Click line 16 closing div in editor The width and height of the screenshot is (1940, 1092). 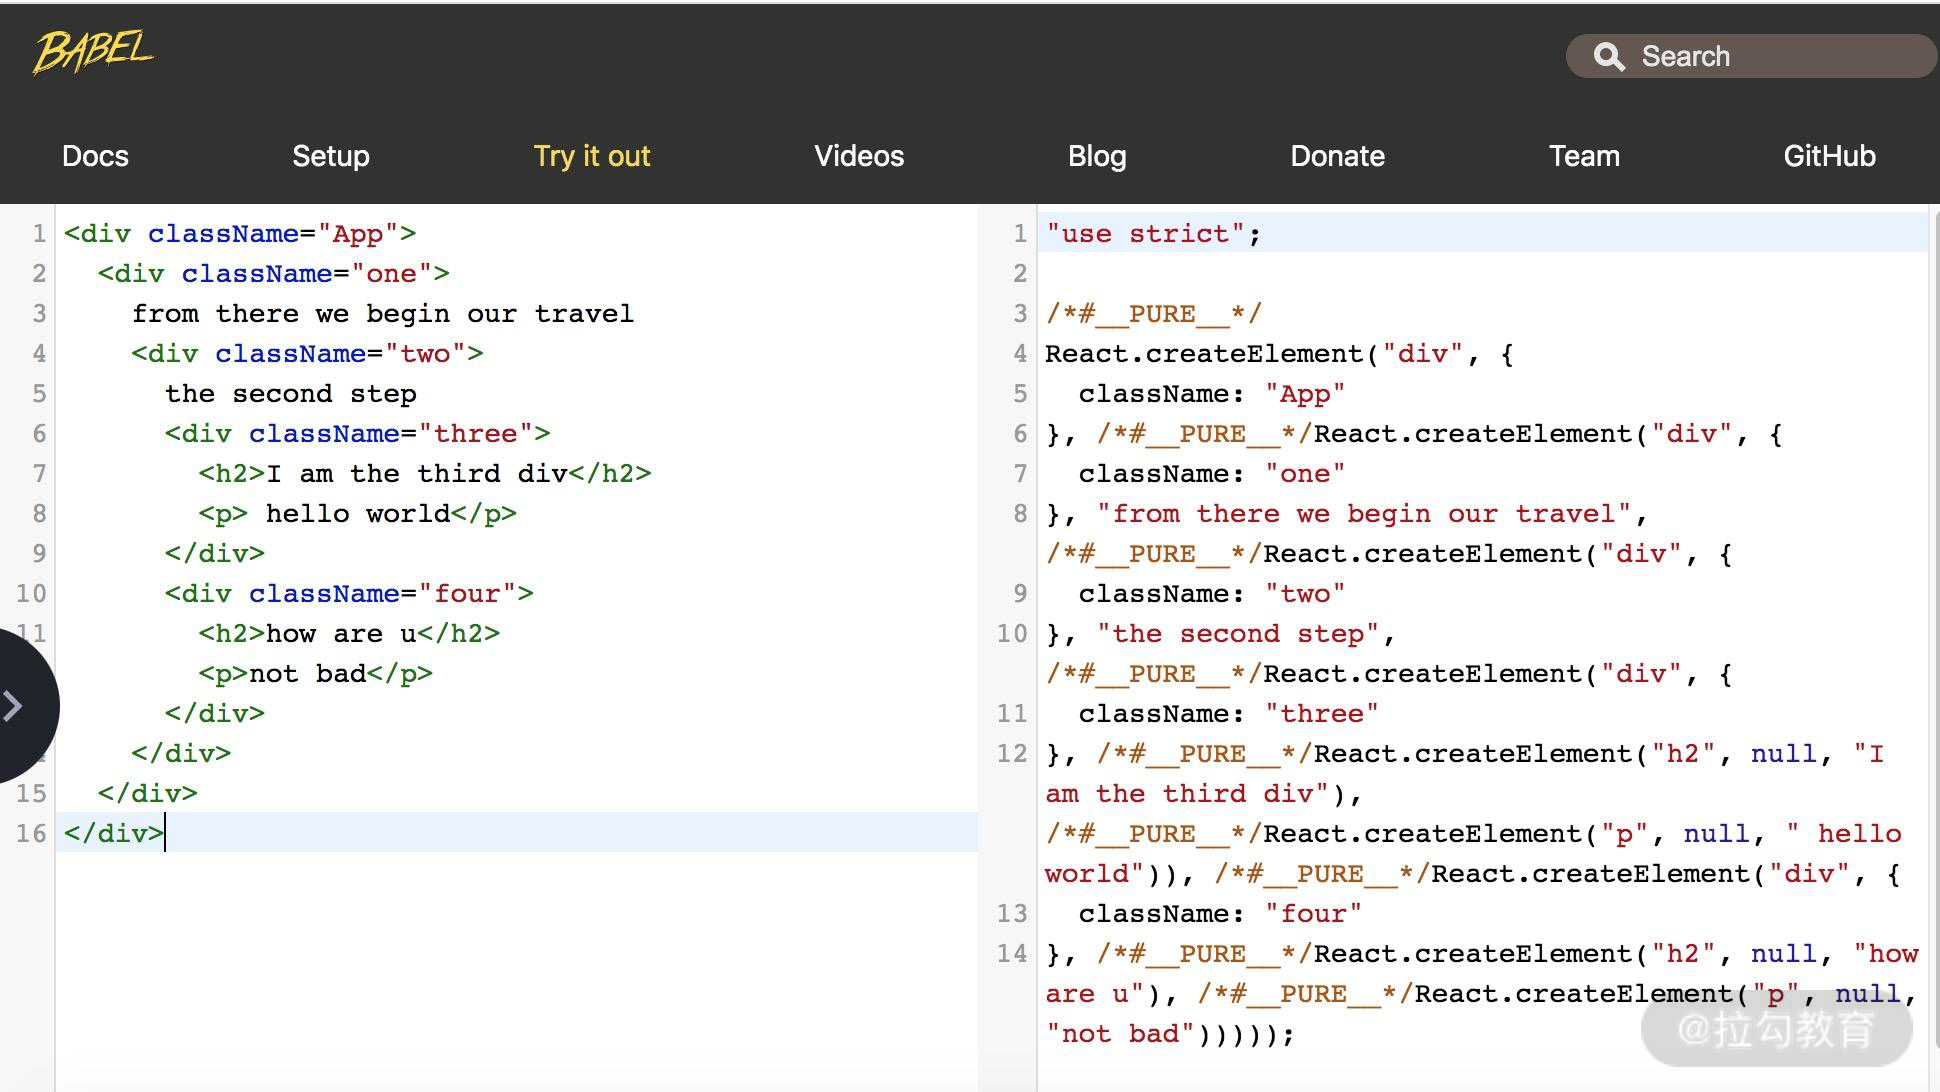point(113,833)
